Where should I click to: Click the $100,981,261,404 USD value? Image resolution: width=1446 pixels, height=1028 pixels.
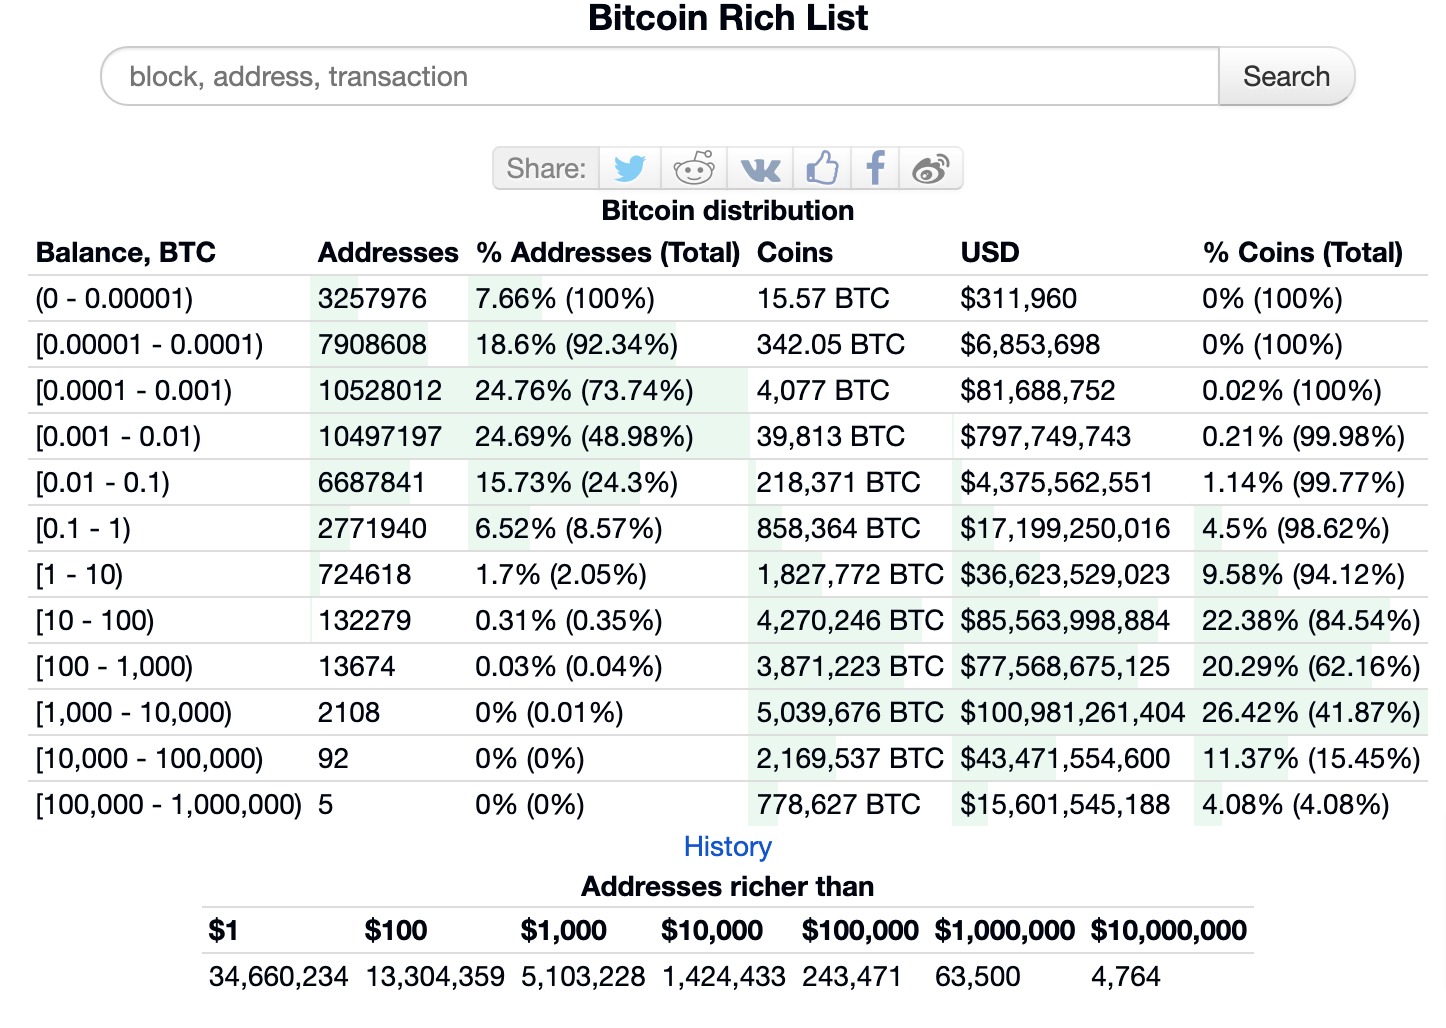(1073, 712)
